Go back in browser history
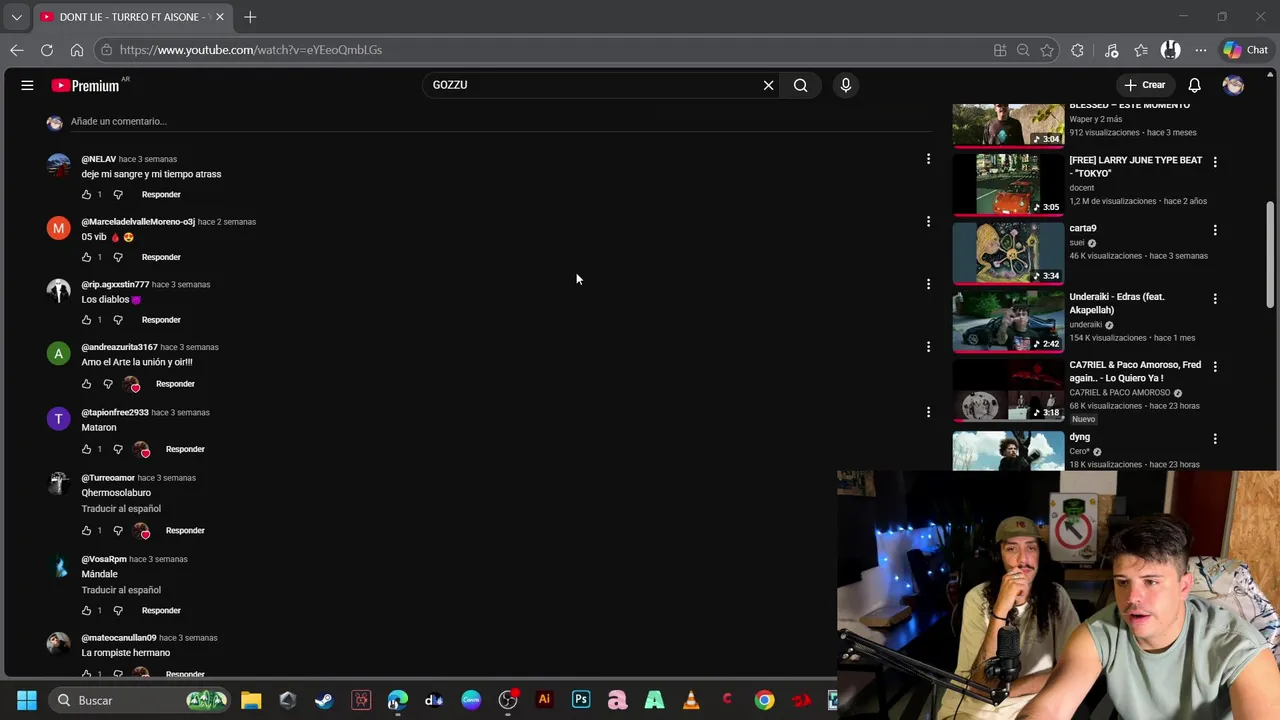Viewport: 1280px width, 720px height. (17, 50)
